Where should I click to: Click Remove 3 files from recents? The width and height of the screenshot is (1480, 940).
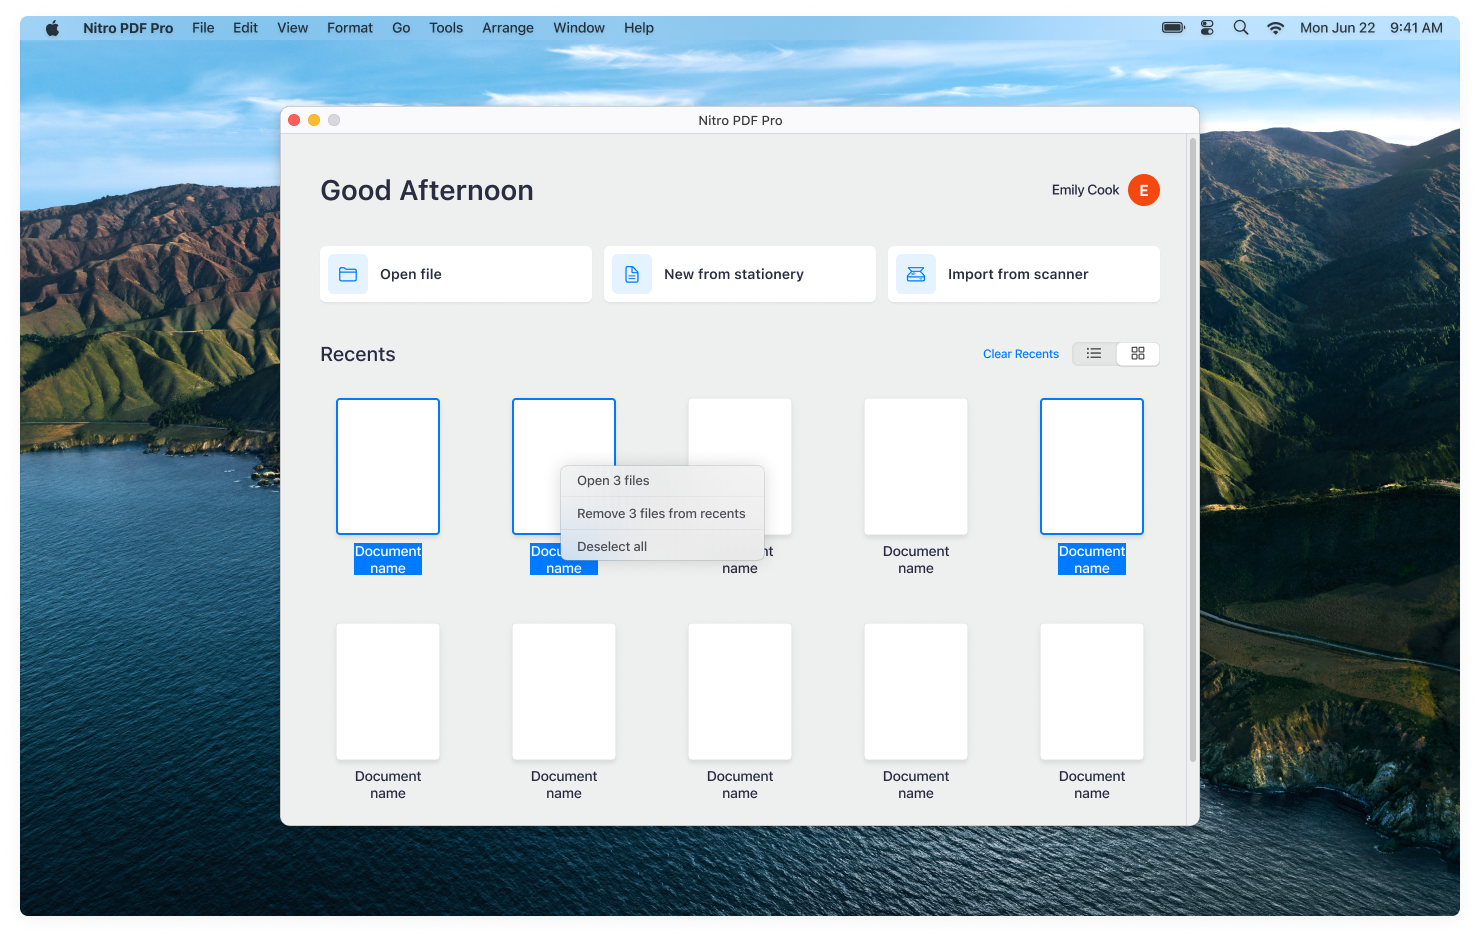(661, 513)
